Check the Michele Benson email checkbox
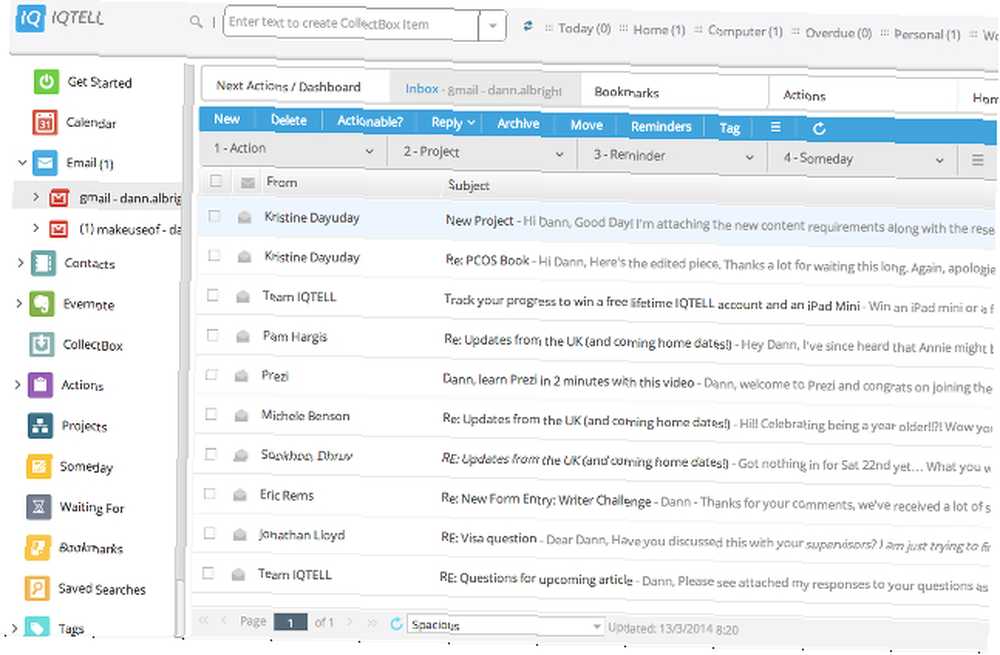The width and height of the screenshot is (1000, 655). (x=210, y=415)
